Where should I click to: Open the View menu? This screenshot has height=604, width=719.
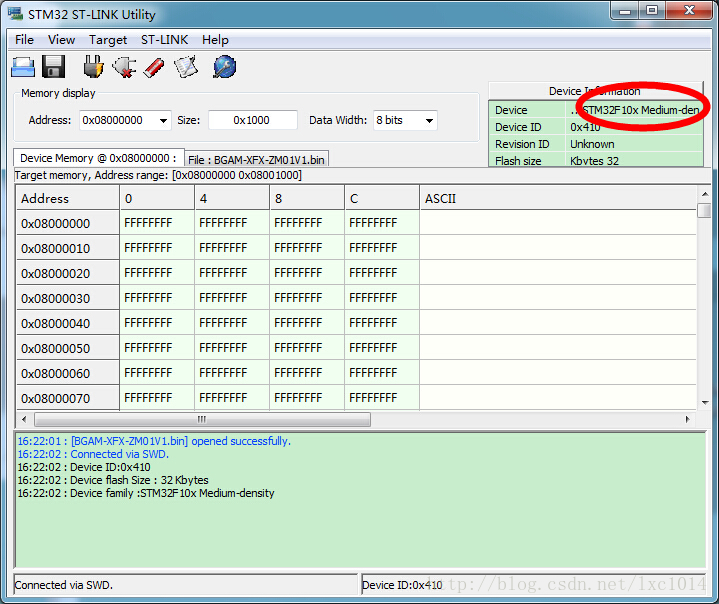pyautogui.click(x=61, y=40)
